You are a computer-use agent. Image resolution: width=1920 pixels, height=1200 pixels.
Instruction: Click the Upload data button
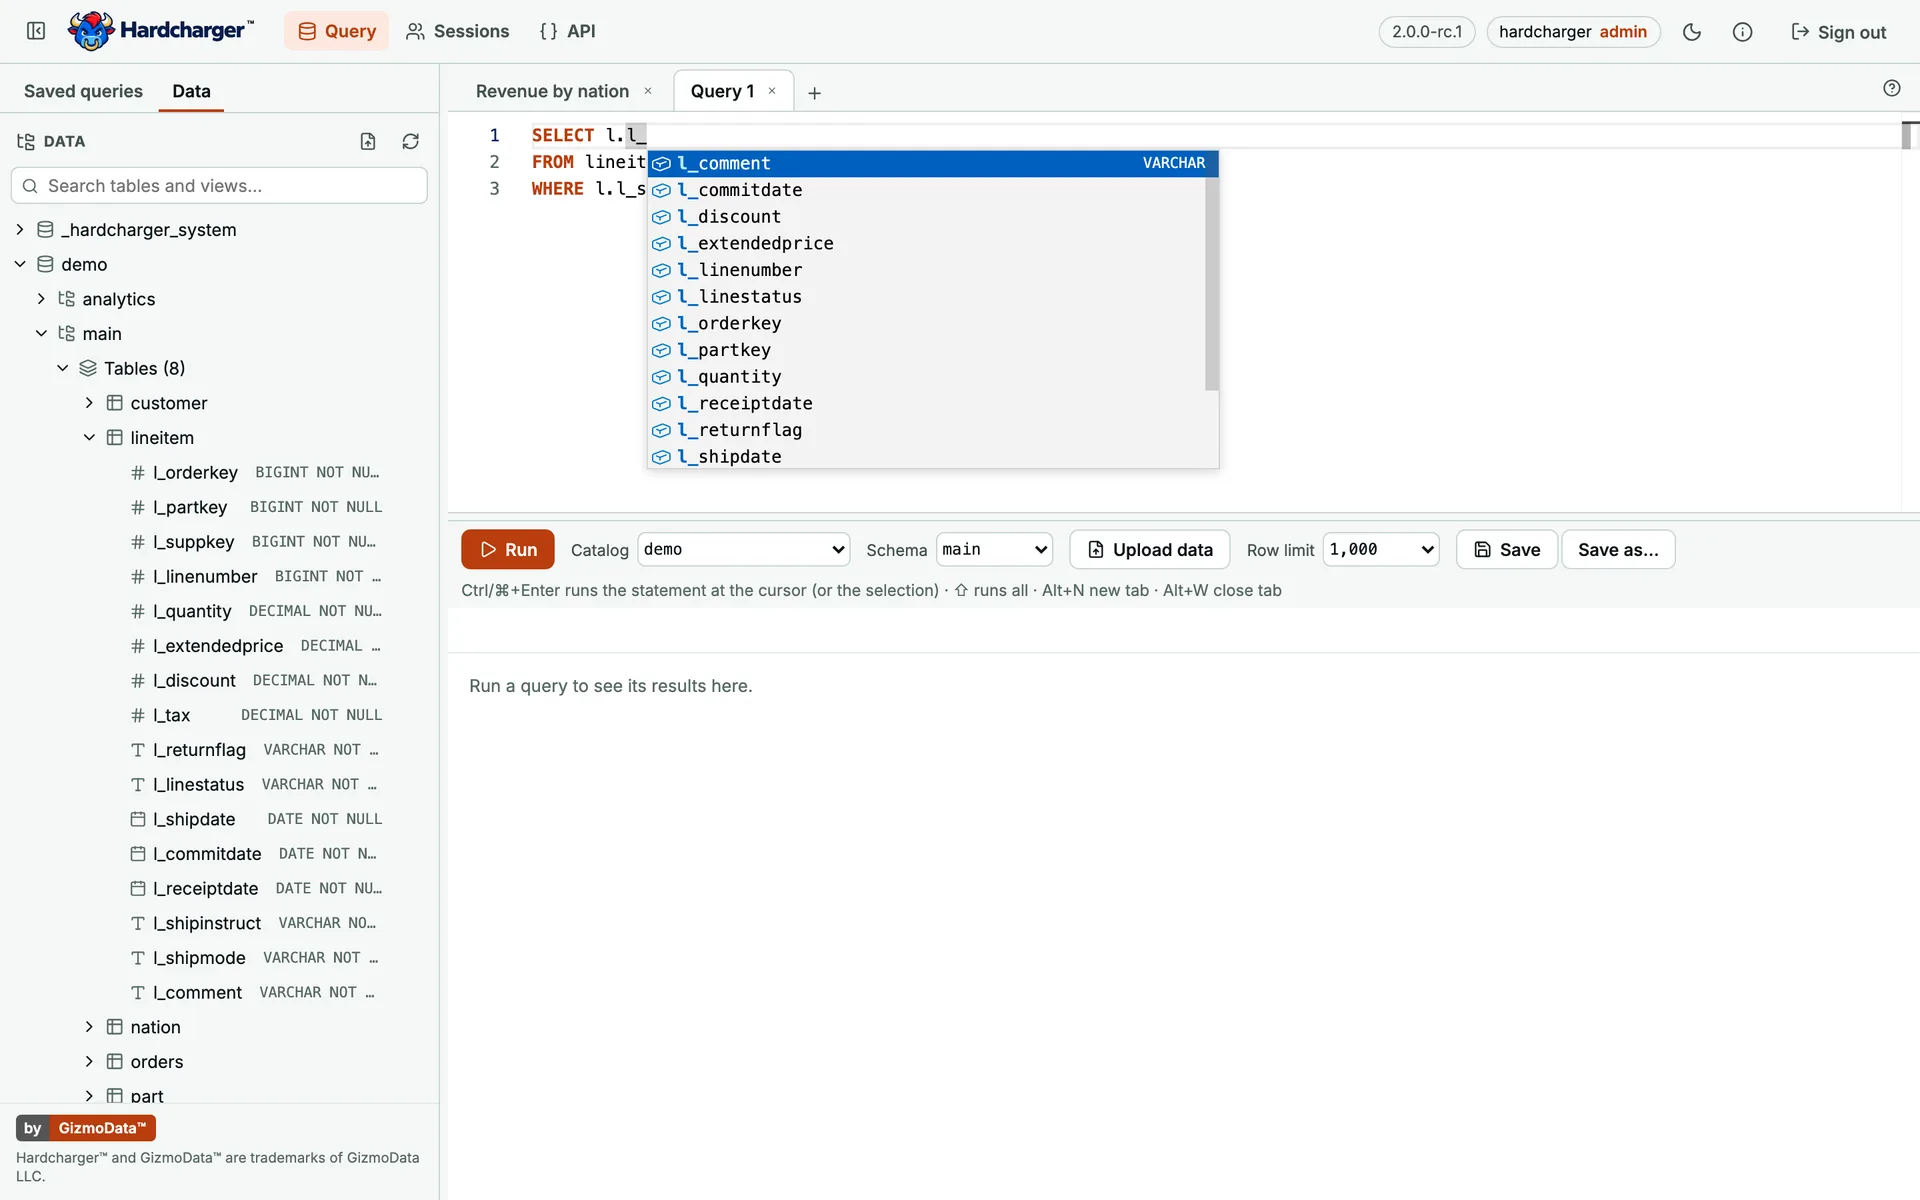1150,549
